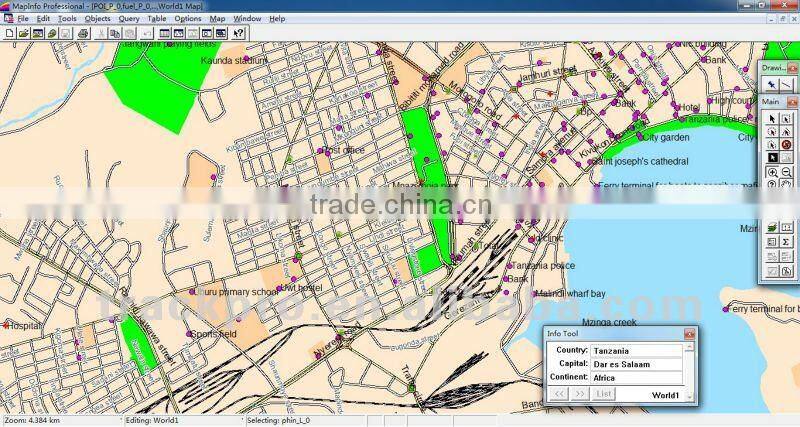Open the Help menu
800x427 pixels.
click(x=277, y=18)
